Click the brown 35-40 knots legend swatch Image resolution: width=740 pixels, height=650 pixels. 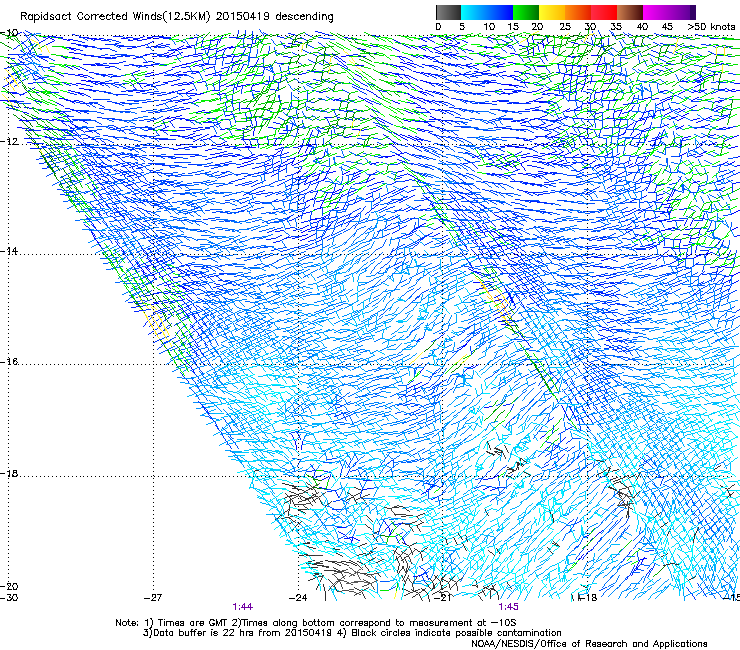coord(630,12)
